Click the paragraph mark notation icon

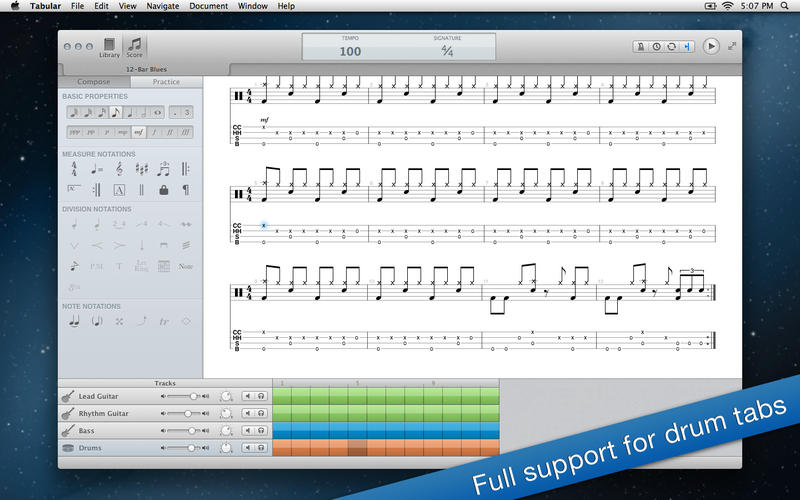pos(186,189)
